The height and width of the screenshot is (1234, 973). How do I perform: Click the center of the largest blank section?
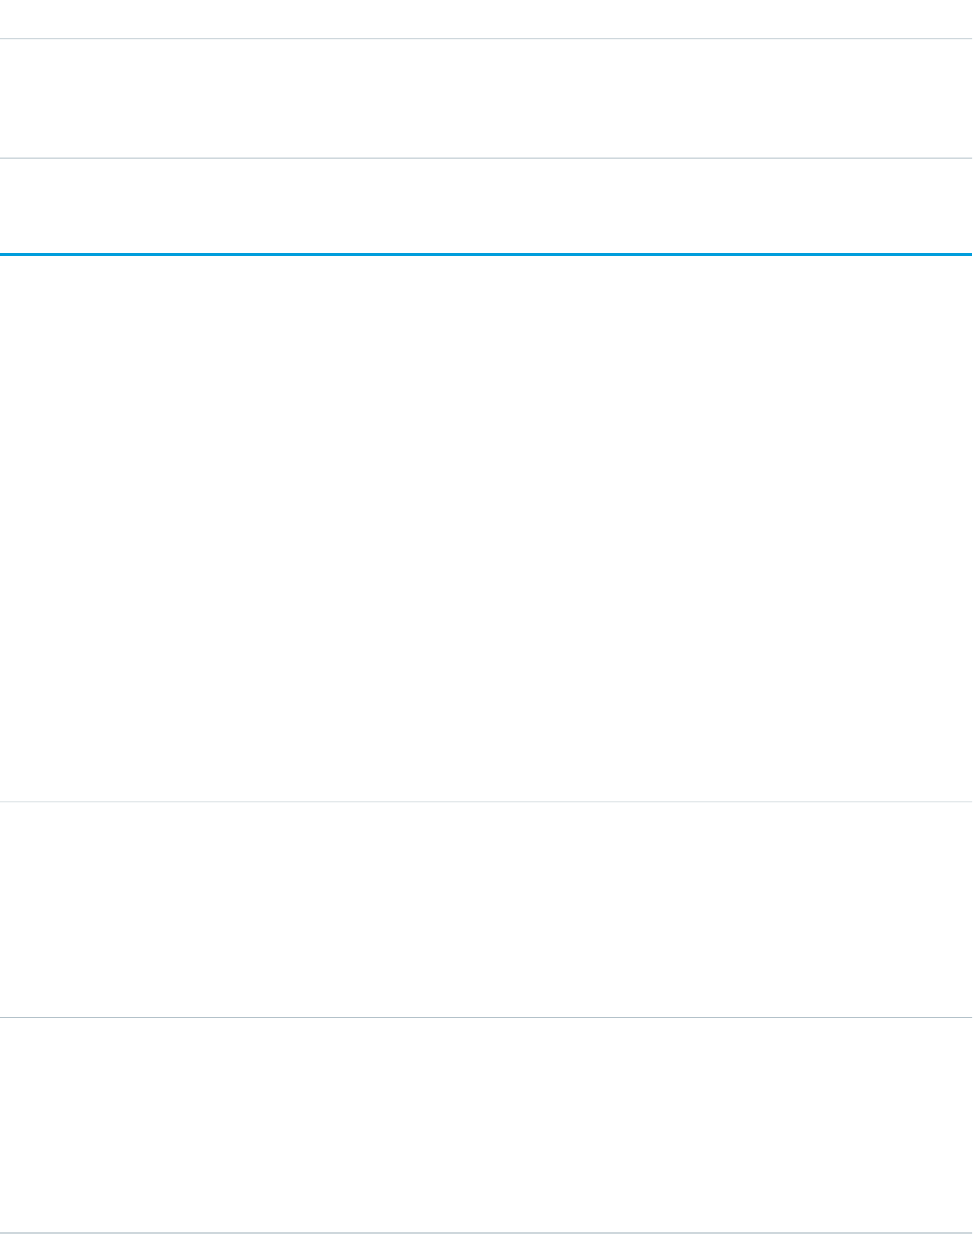pos(486,528)
